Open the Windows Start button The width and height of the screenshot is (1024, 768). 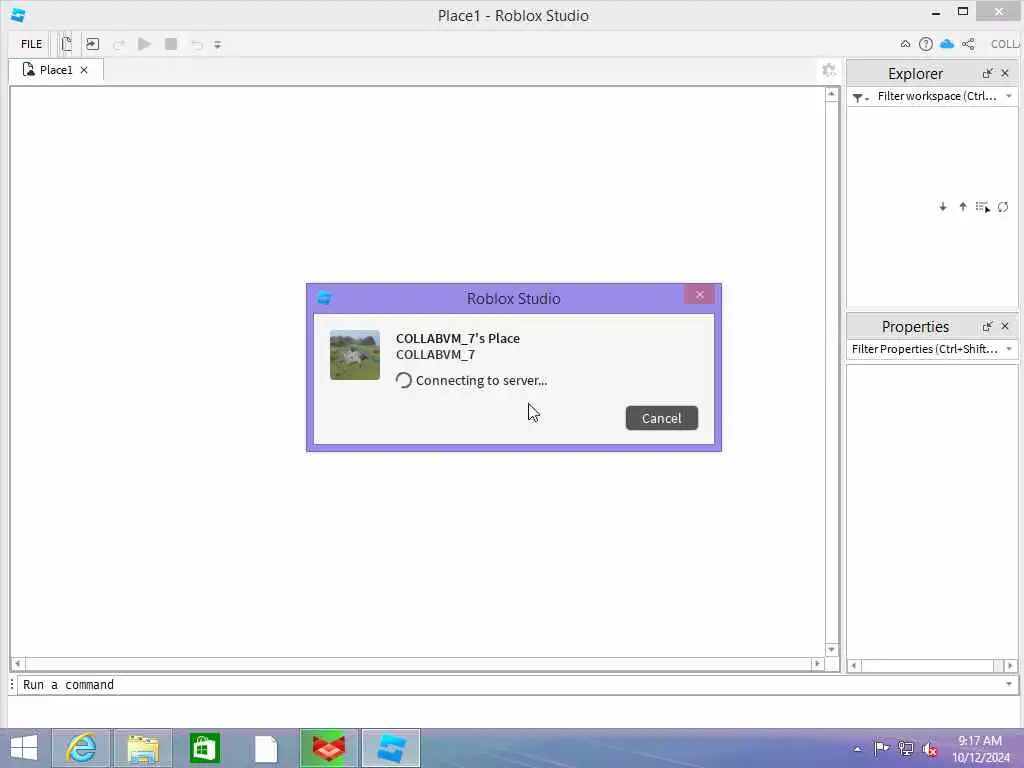click(x=24, y=748)
